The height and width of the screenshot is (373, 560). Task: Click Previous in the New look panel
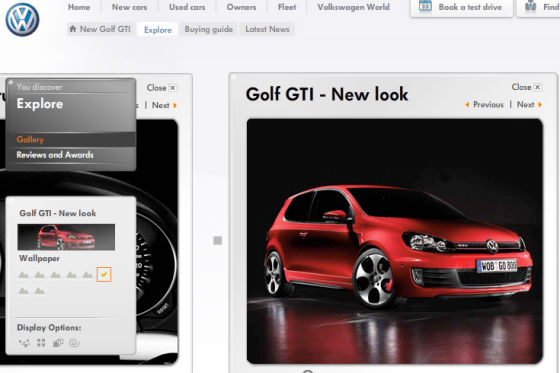point(485,105)
